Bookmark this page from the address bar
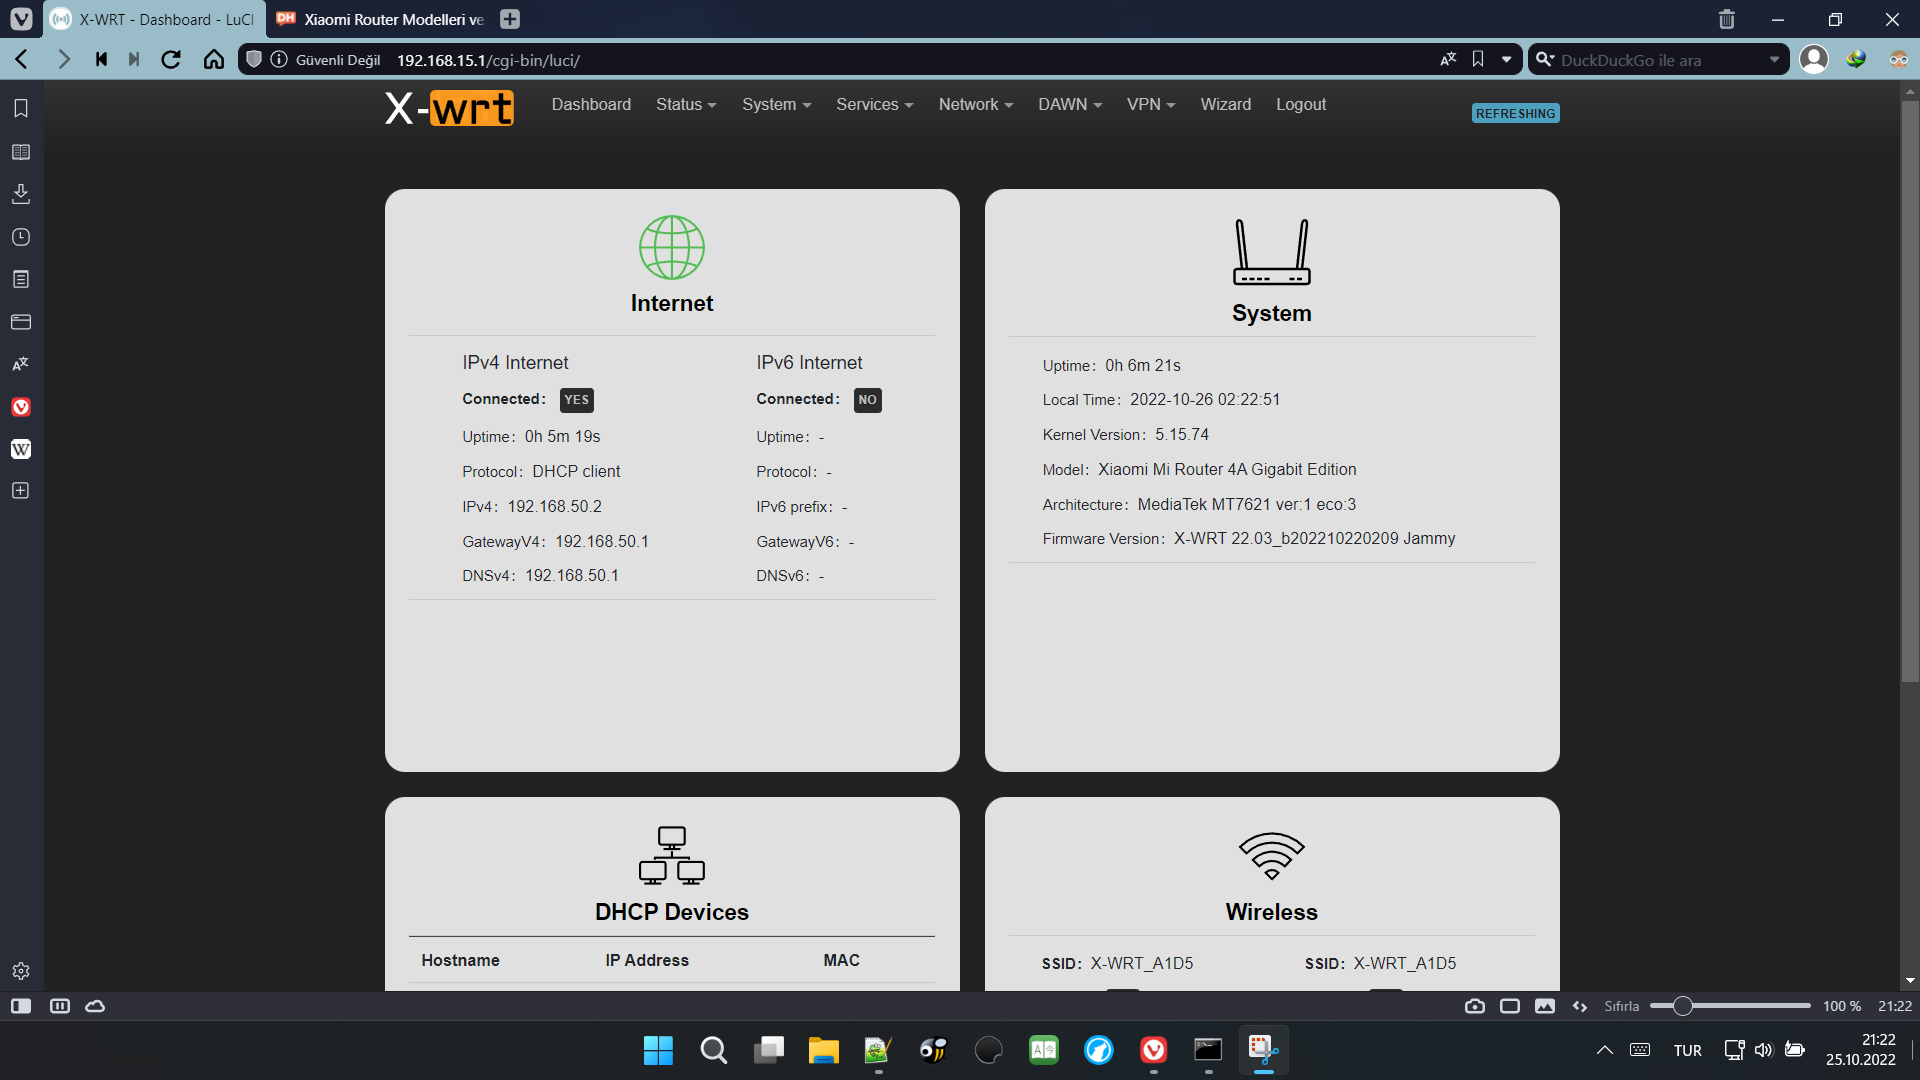This screenshot has width=1920, height=1080. [x=1478, y=60]
